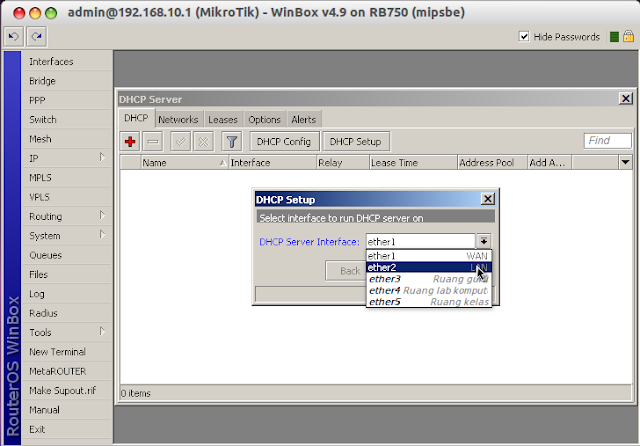Click the Find search field
Screen dimensions: 640x446
(607, 141)
